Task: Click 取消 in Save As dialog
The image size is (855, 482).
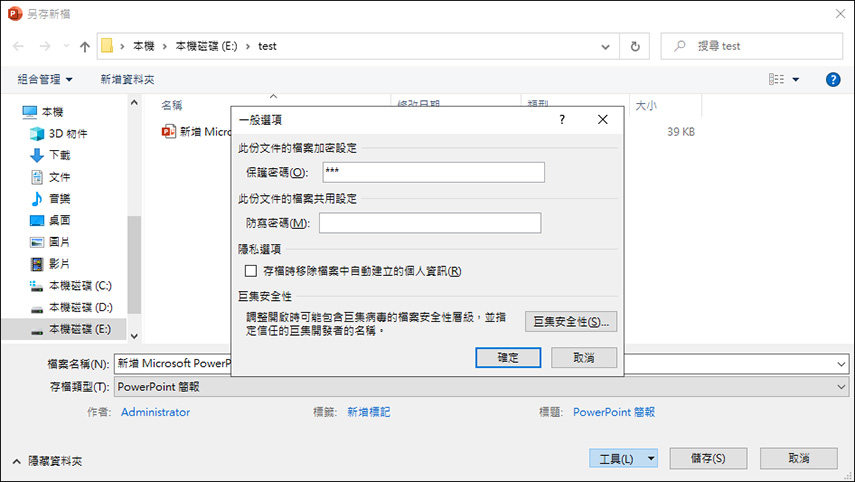Action: coord(799,459)
